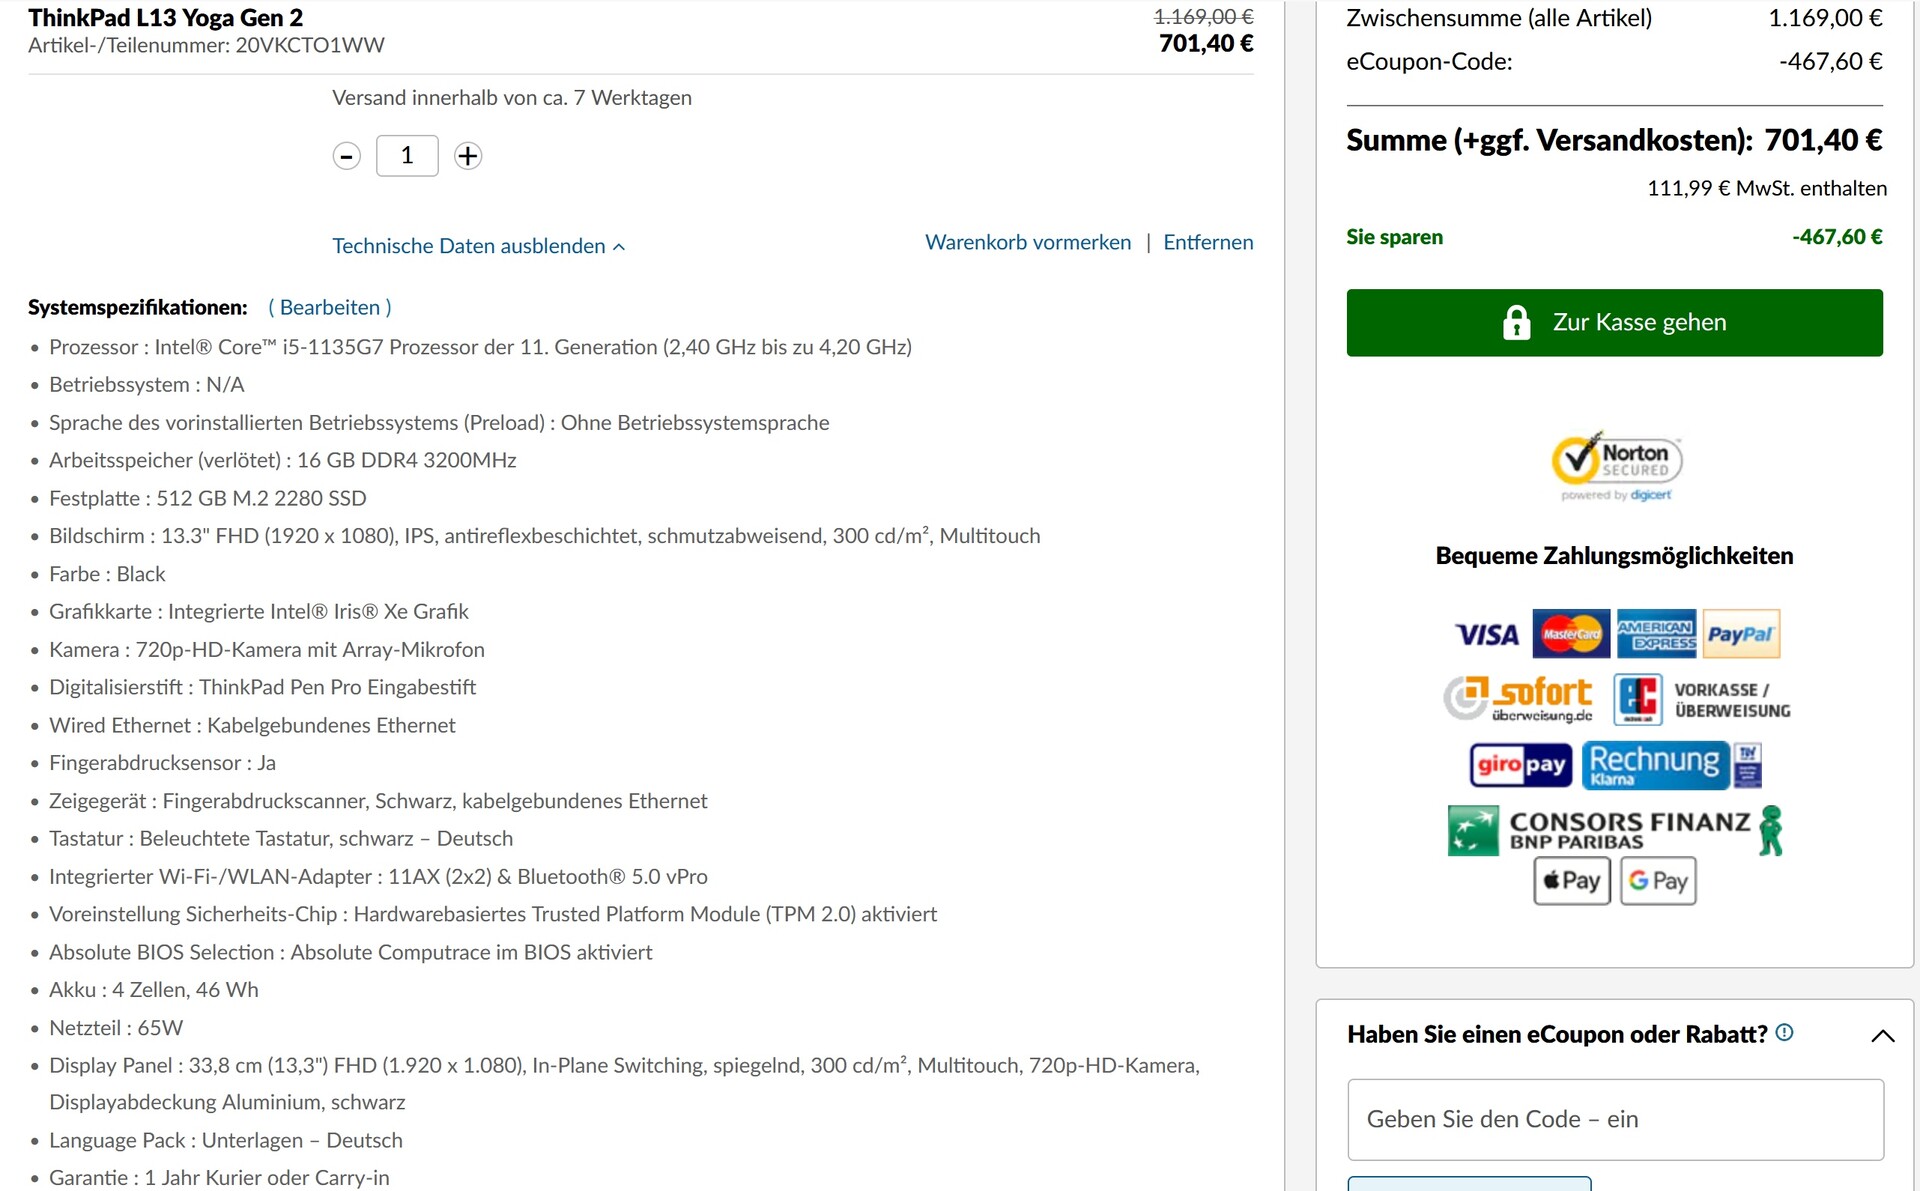Remove item with Entfernen link
This screenshot has height=1191, width=1920.
[1207, 242]
